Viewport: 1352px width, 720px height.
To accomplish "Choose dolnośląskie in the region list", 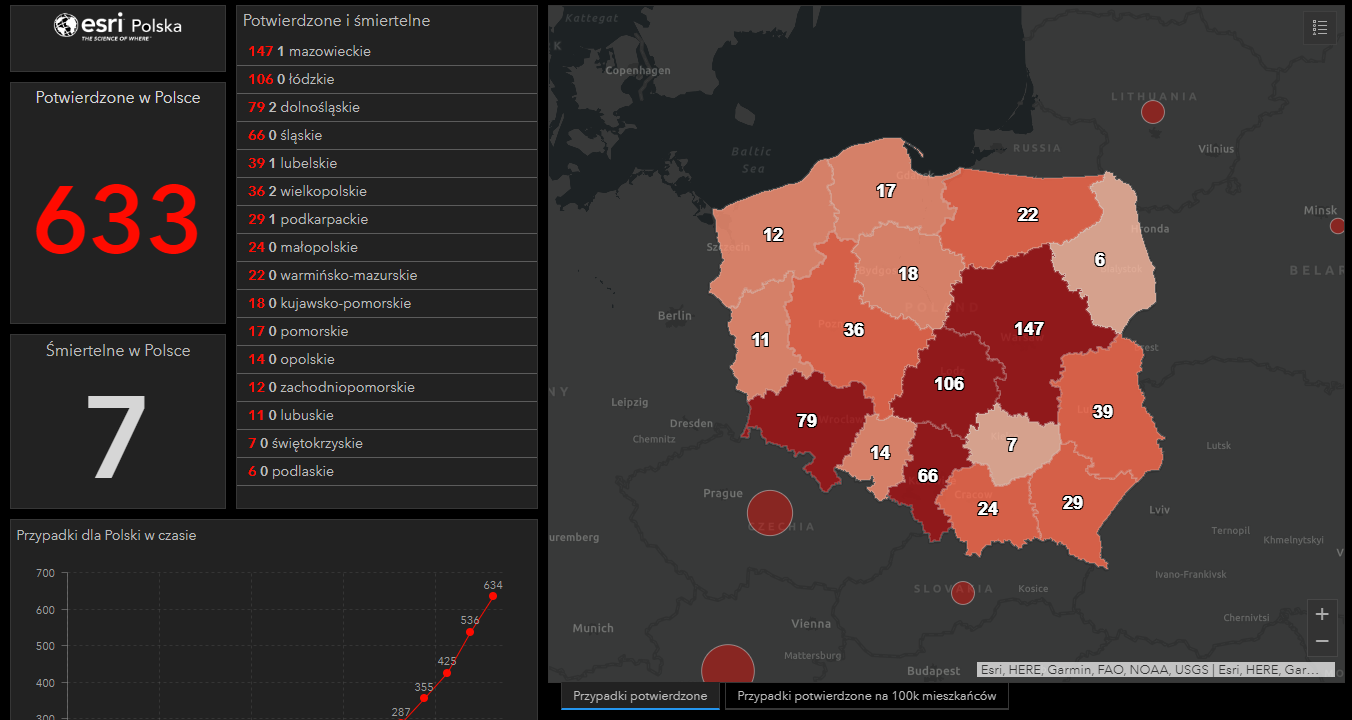I will (x=386, y=107).
